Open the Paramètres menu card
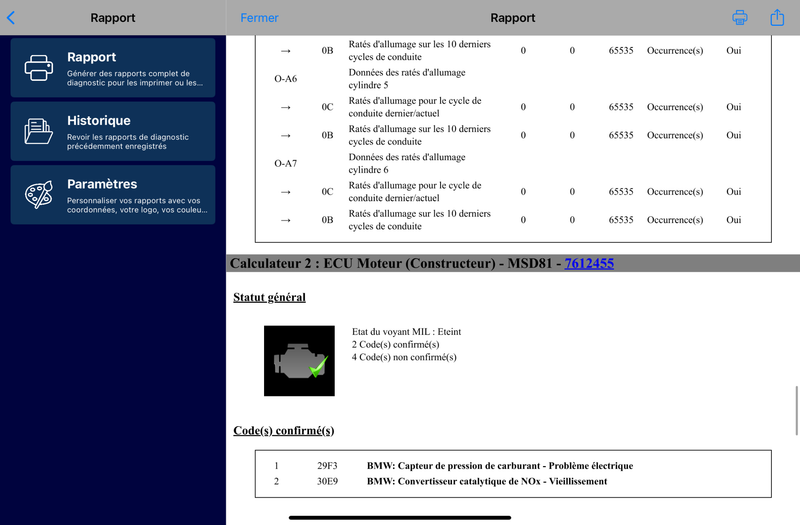 coord(113,194)
